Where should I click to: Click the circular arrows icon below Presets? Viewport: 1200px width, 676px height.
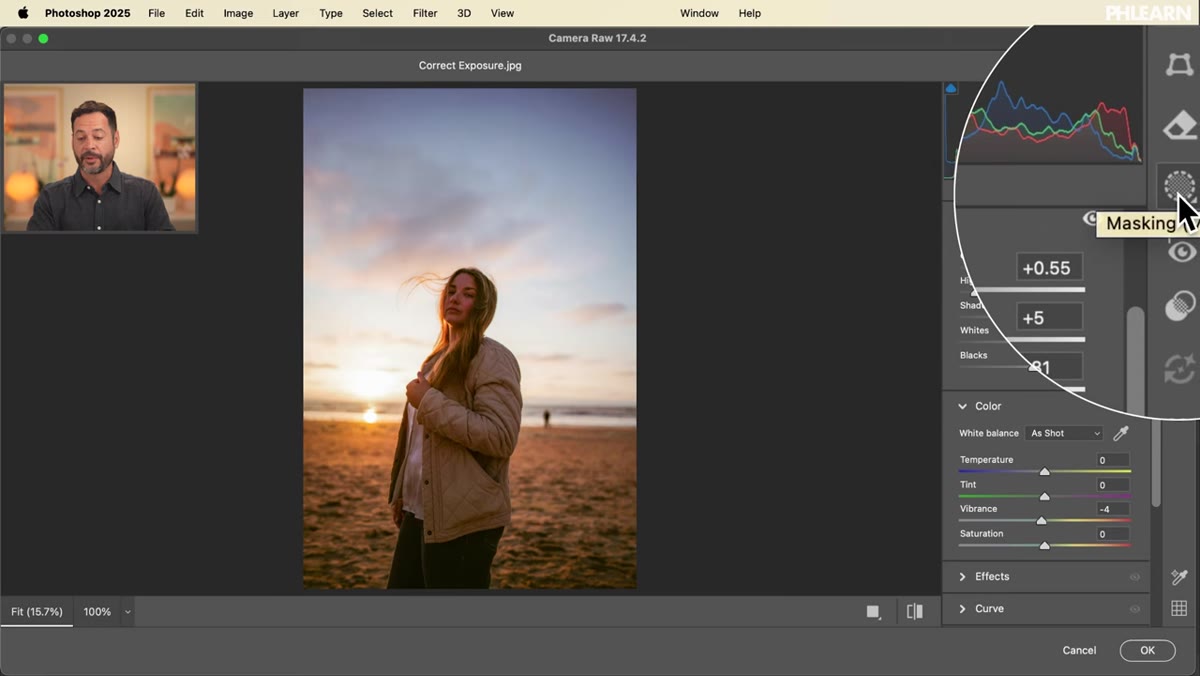click(x=1181, y=368)
